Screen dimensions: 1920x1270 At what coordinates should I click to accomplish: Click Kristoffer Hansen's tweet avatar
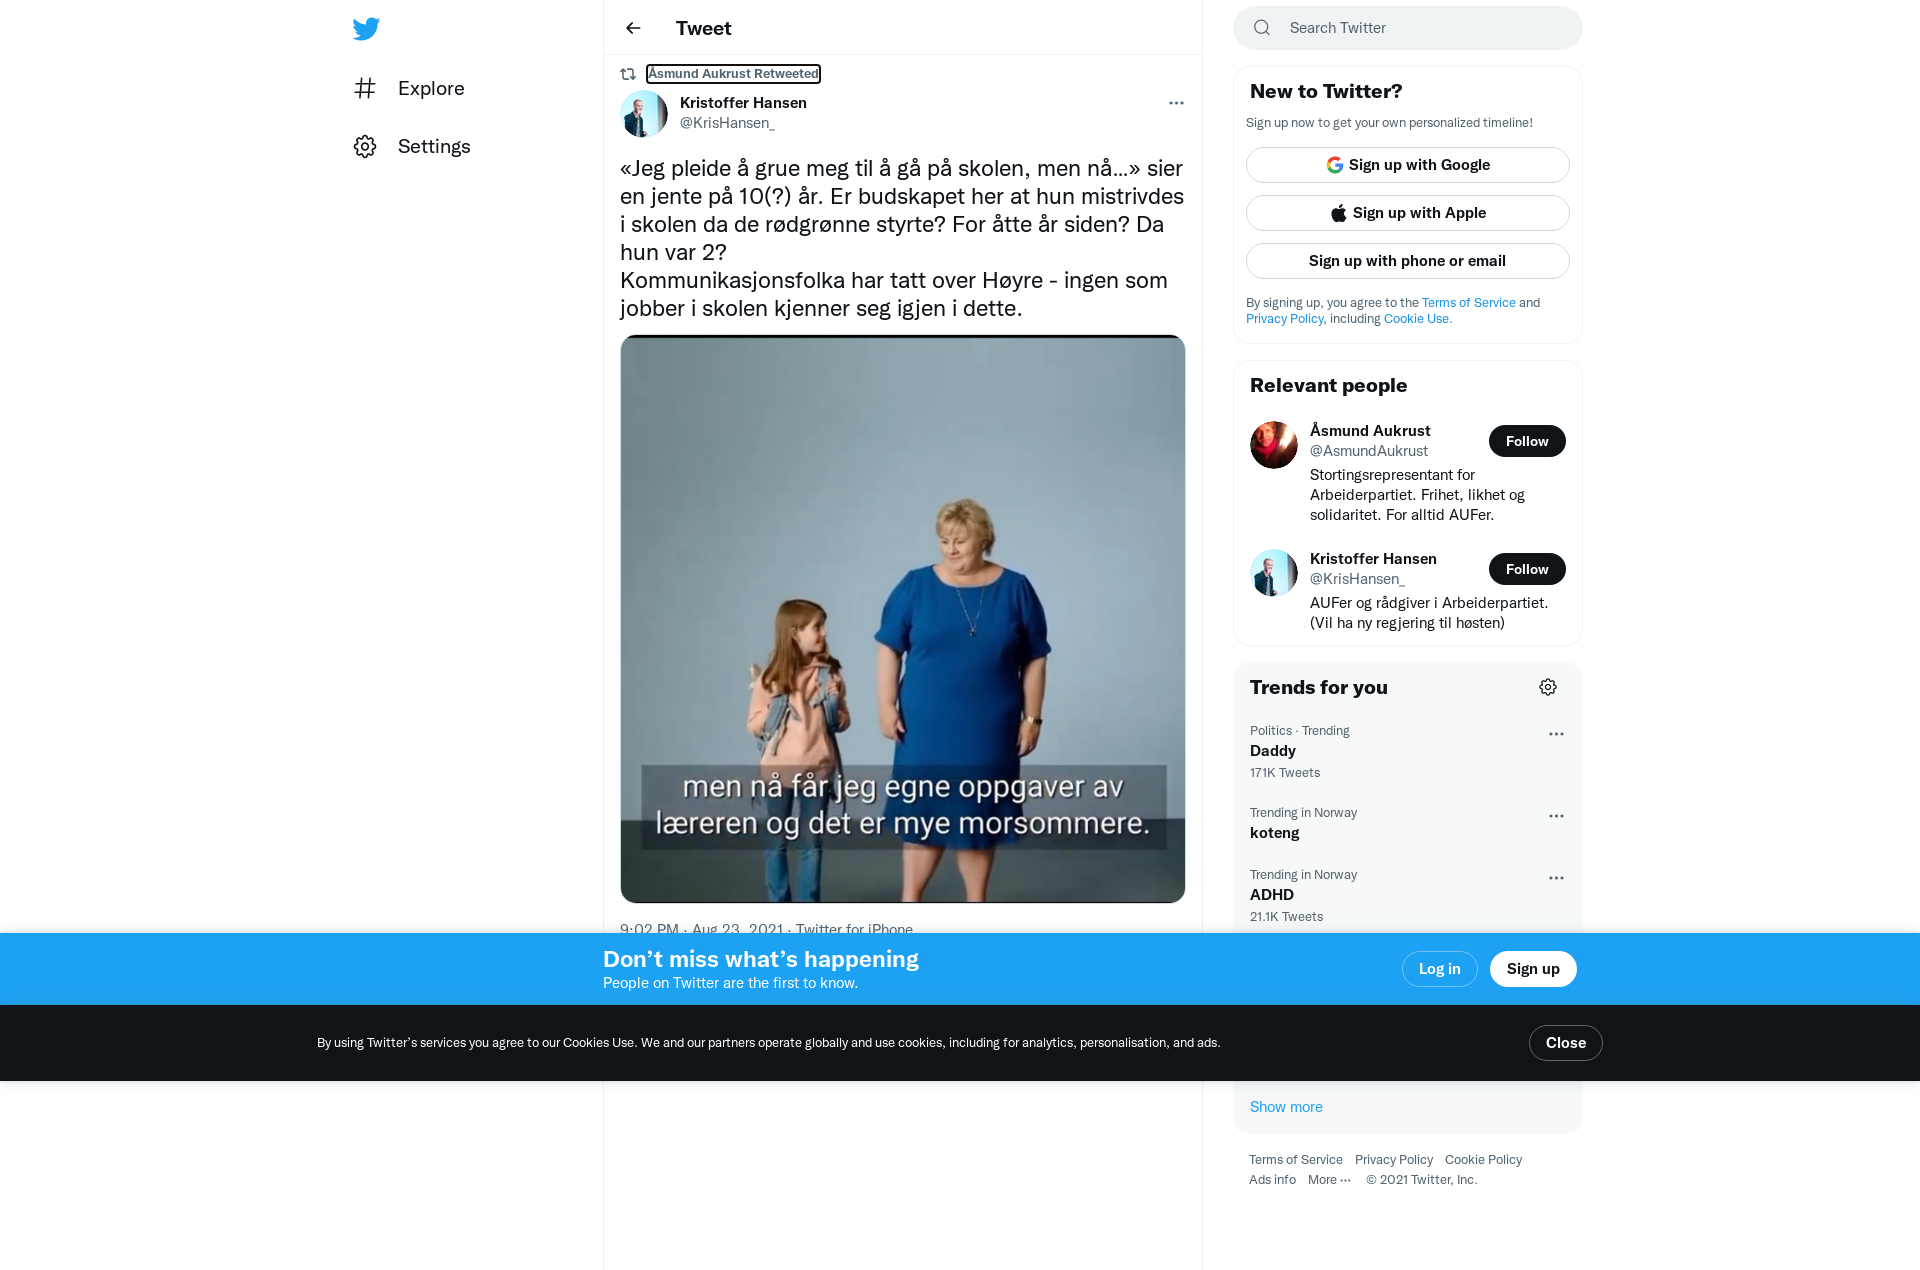tap(644, 114)
